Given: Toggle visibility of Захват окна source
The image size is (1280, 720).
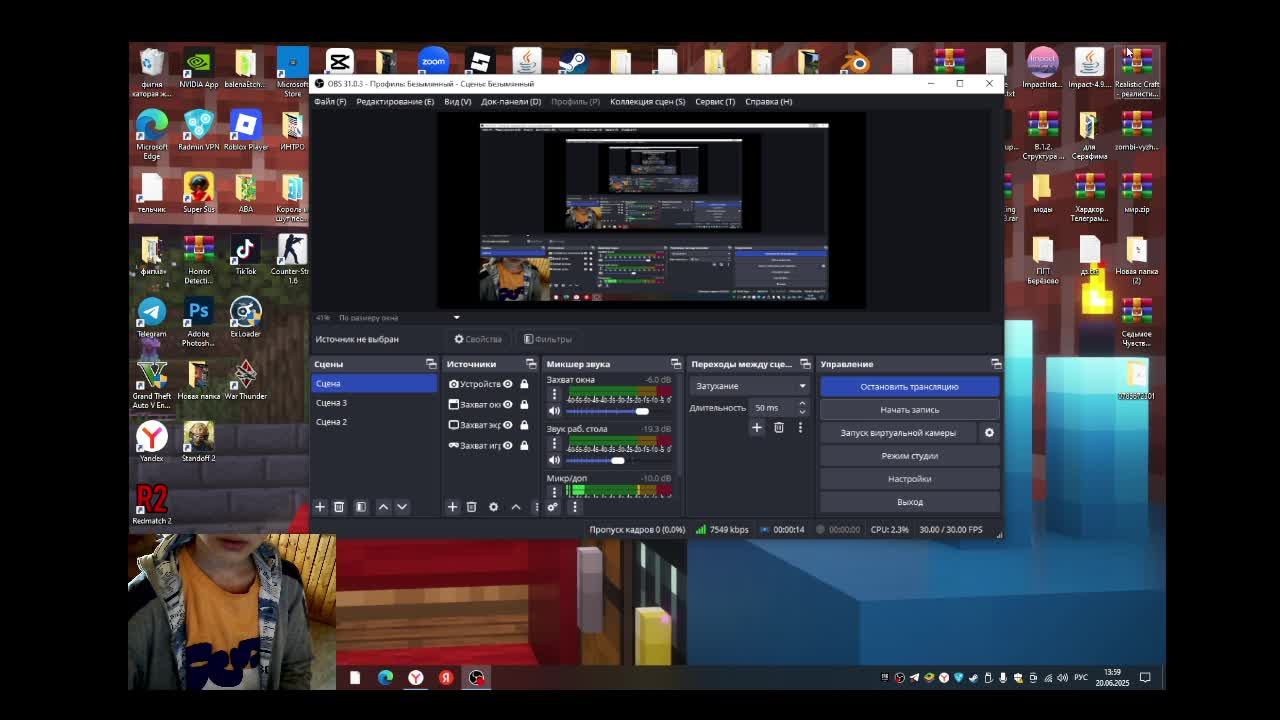Looking at the screenshot, I should (508, 405).
